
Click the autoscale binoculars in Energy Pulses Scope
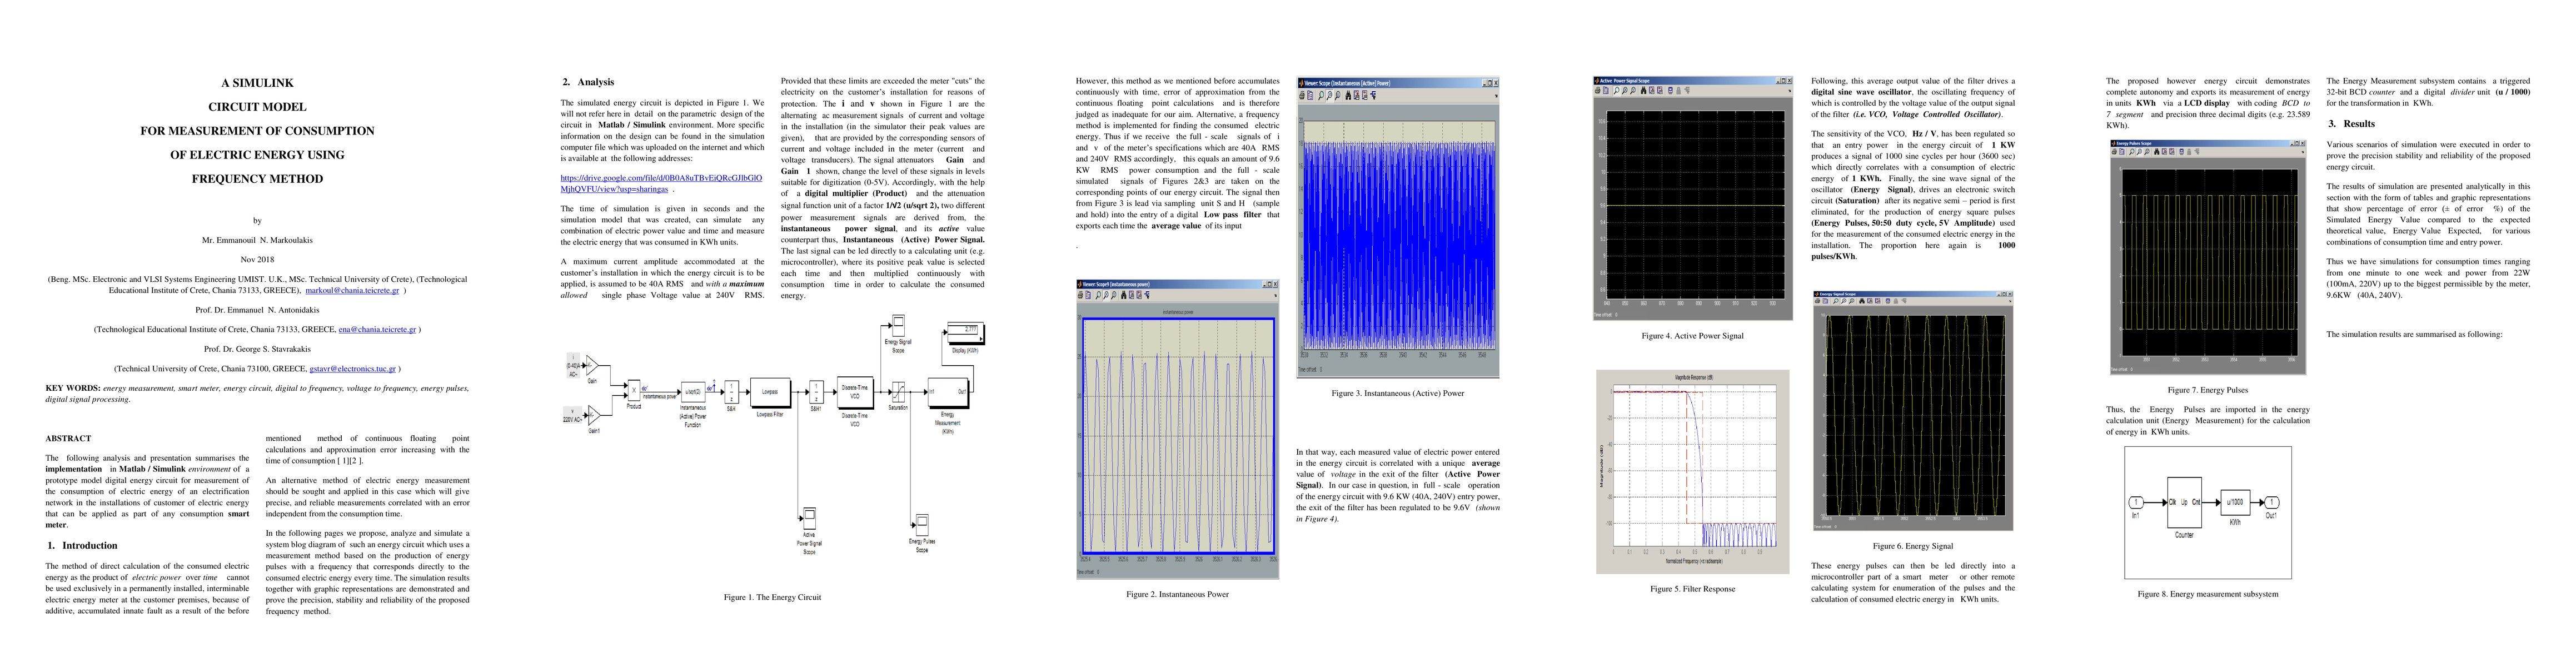pyautogui.click(x=2157, y=152)
